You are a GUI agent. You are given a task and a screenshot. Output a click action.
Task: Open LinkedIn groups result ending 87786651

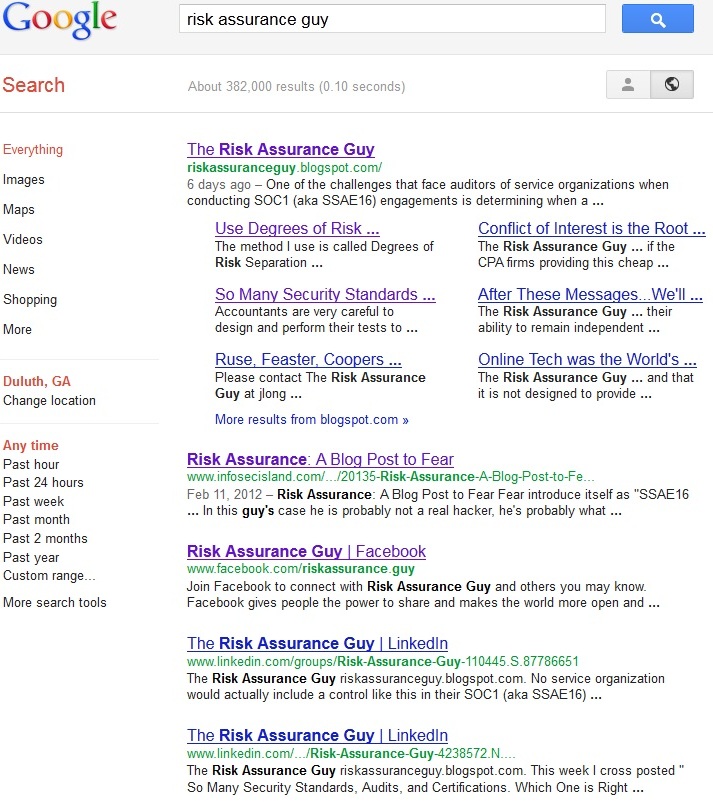[317, 643]
